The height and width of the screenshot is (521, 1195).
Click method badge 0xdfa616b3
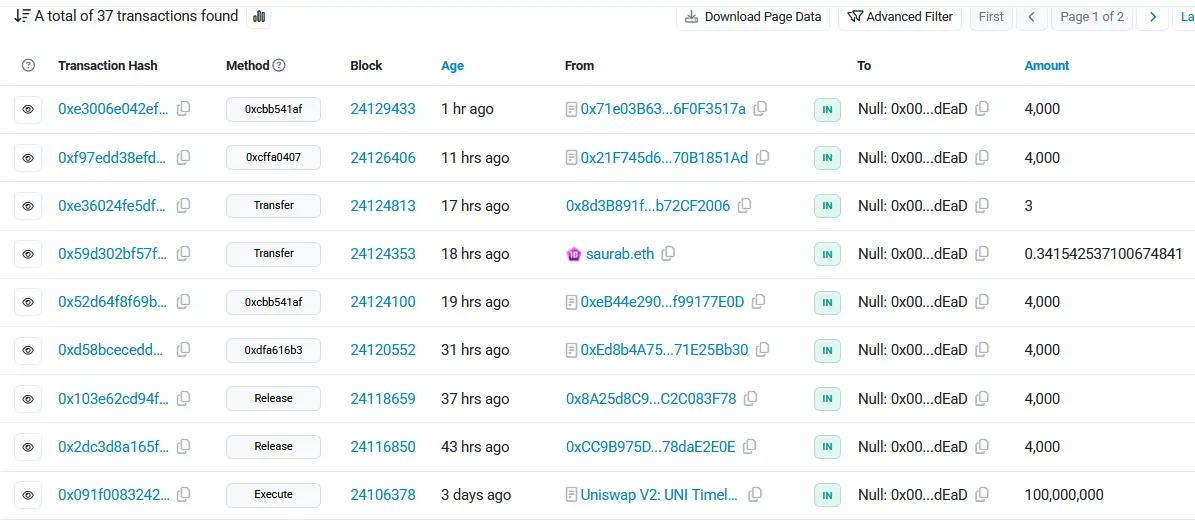tap(274, 350)
